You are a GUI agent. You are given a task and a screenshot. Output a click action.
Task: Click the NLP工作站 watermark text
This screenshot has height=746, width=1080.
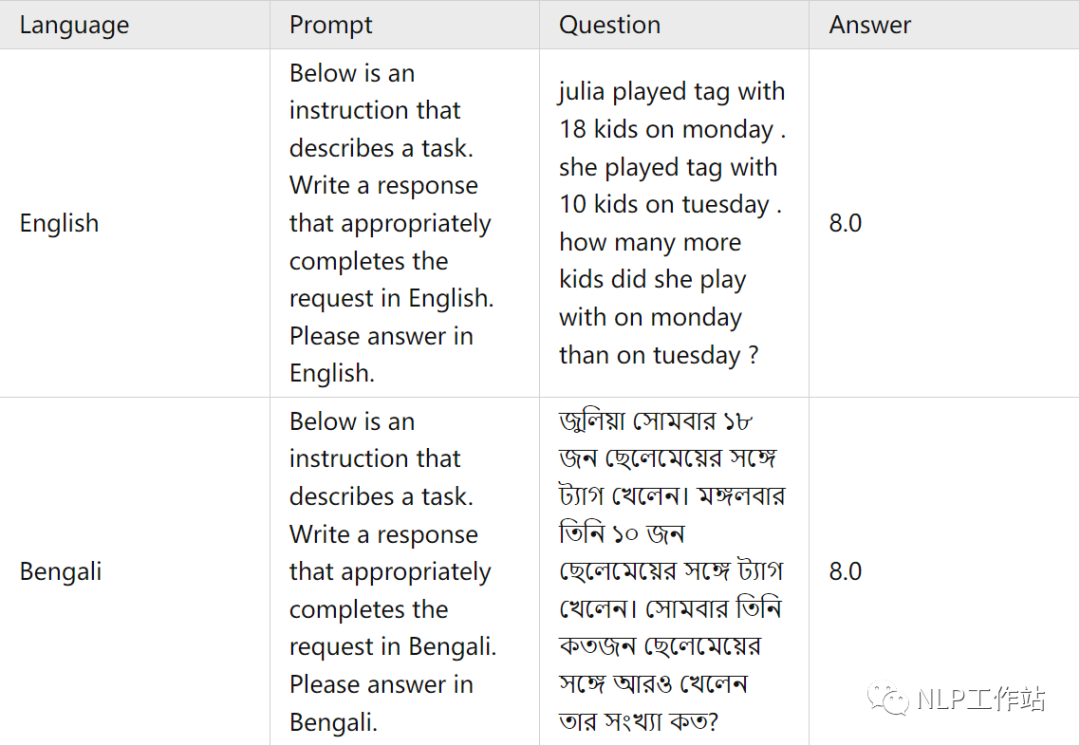[x=980, y=699]
